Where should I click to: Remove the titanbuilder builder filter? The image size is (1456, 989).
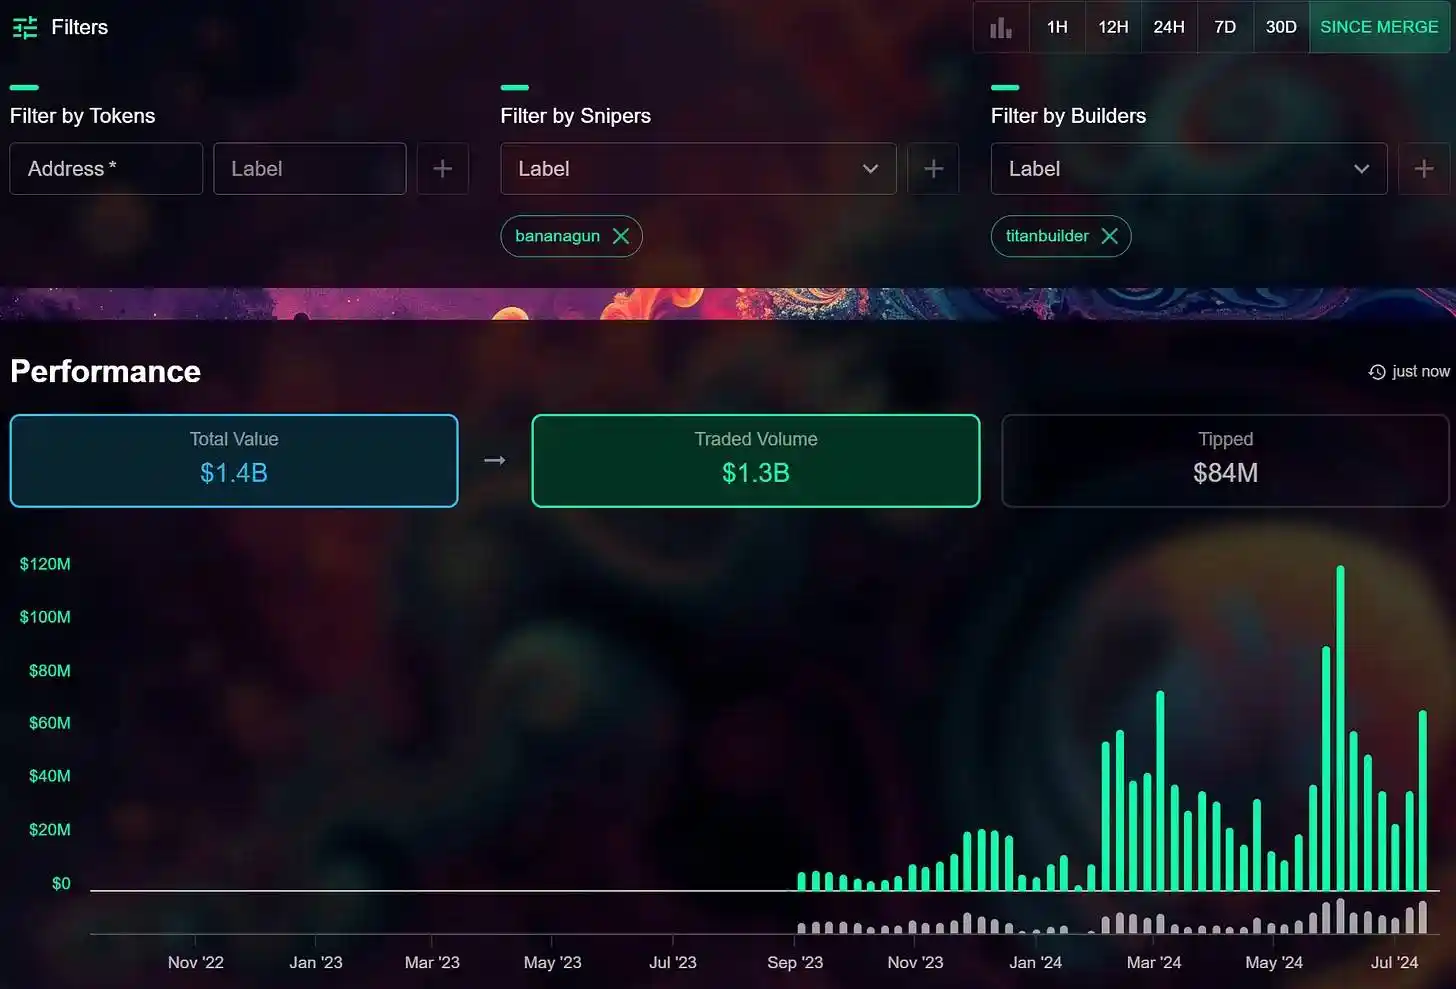tap(1110, 236)
